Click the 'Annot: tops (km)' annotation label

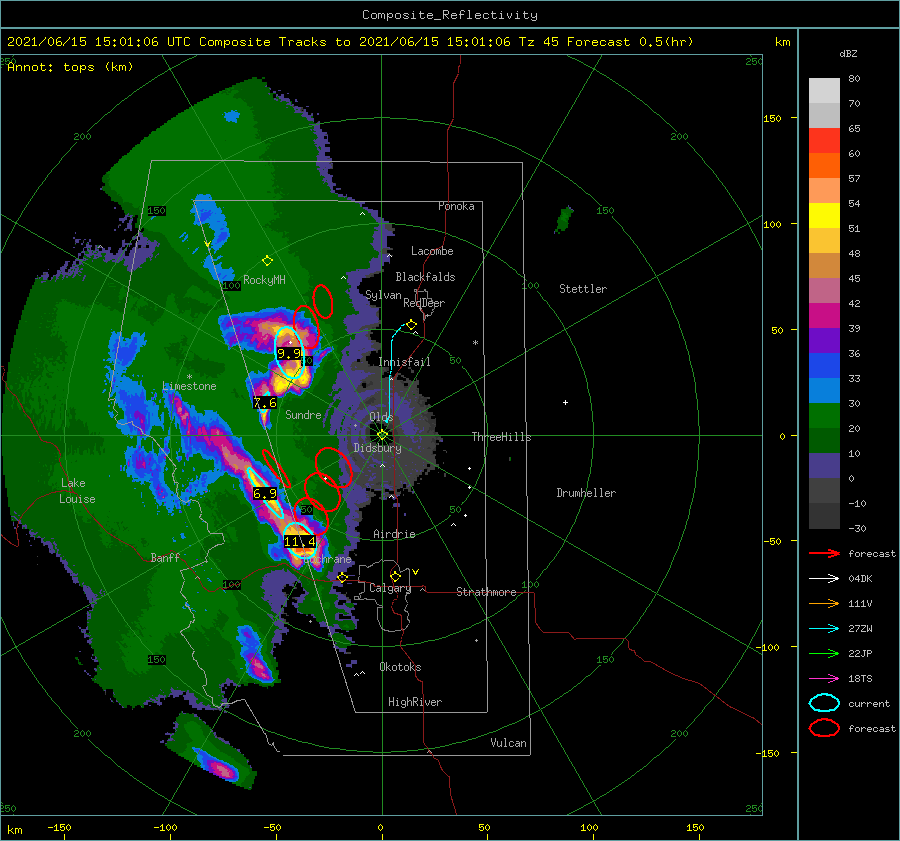click(x=70, y=67)
